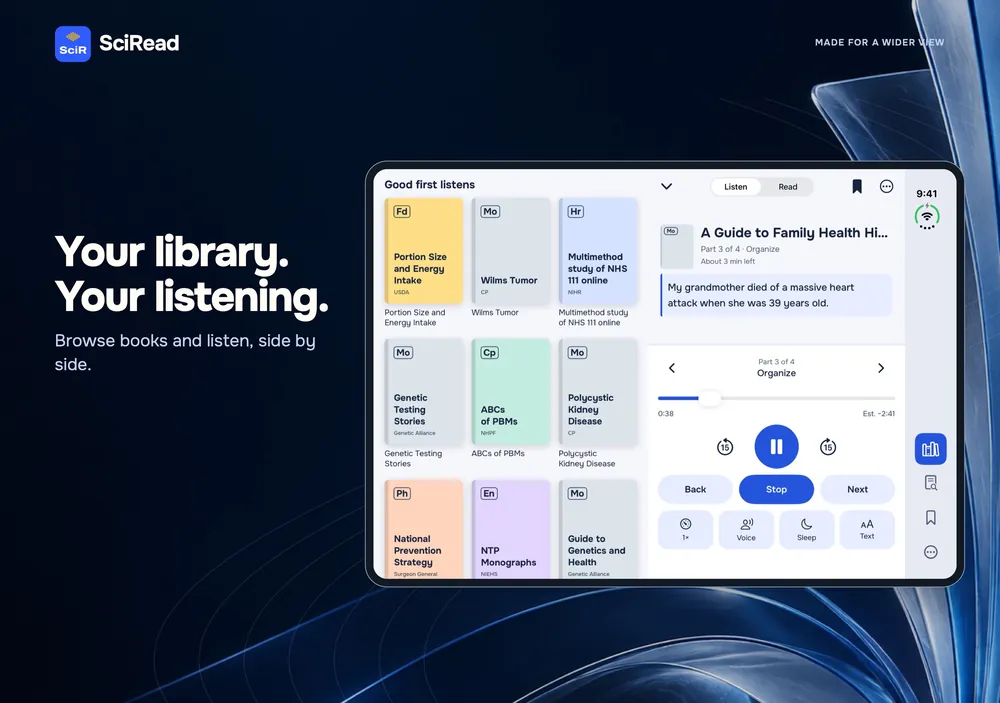Open Polycystic Kidney Disease book cover

coord(598,392)
